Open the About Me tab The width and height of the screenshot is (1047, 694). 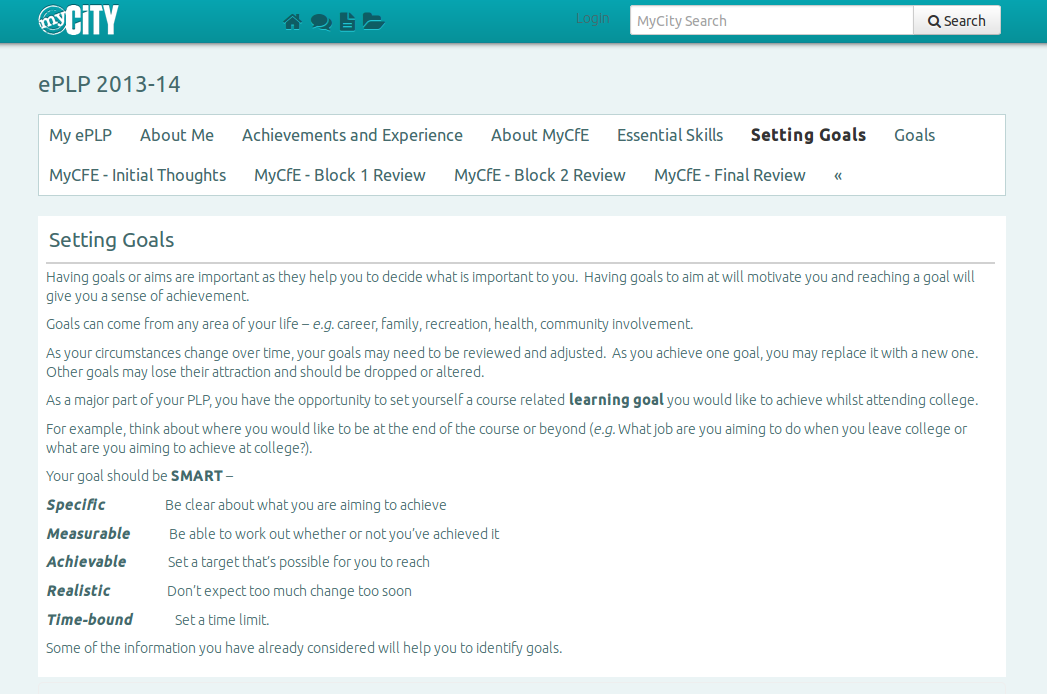coord(177,135)
